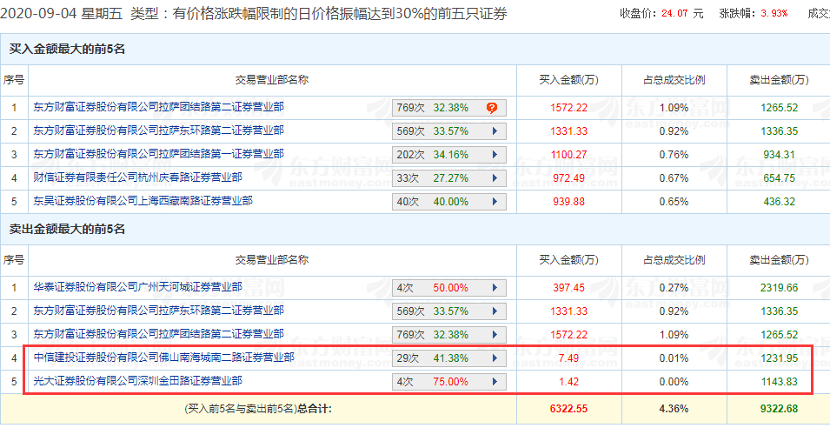The height and width of the screenshot is (428, 830).
Task: Open 华泰证券广州天河城证券营业部 link
Action: [x=138, y=287]
